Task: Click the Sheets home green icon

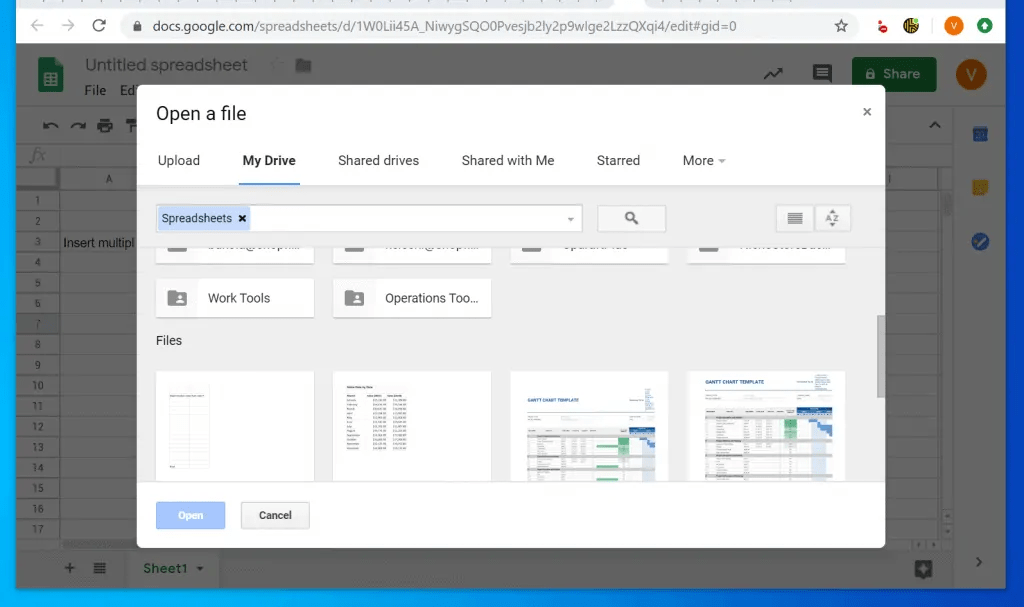Action: pyautogui.click(x=49, y=75)
